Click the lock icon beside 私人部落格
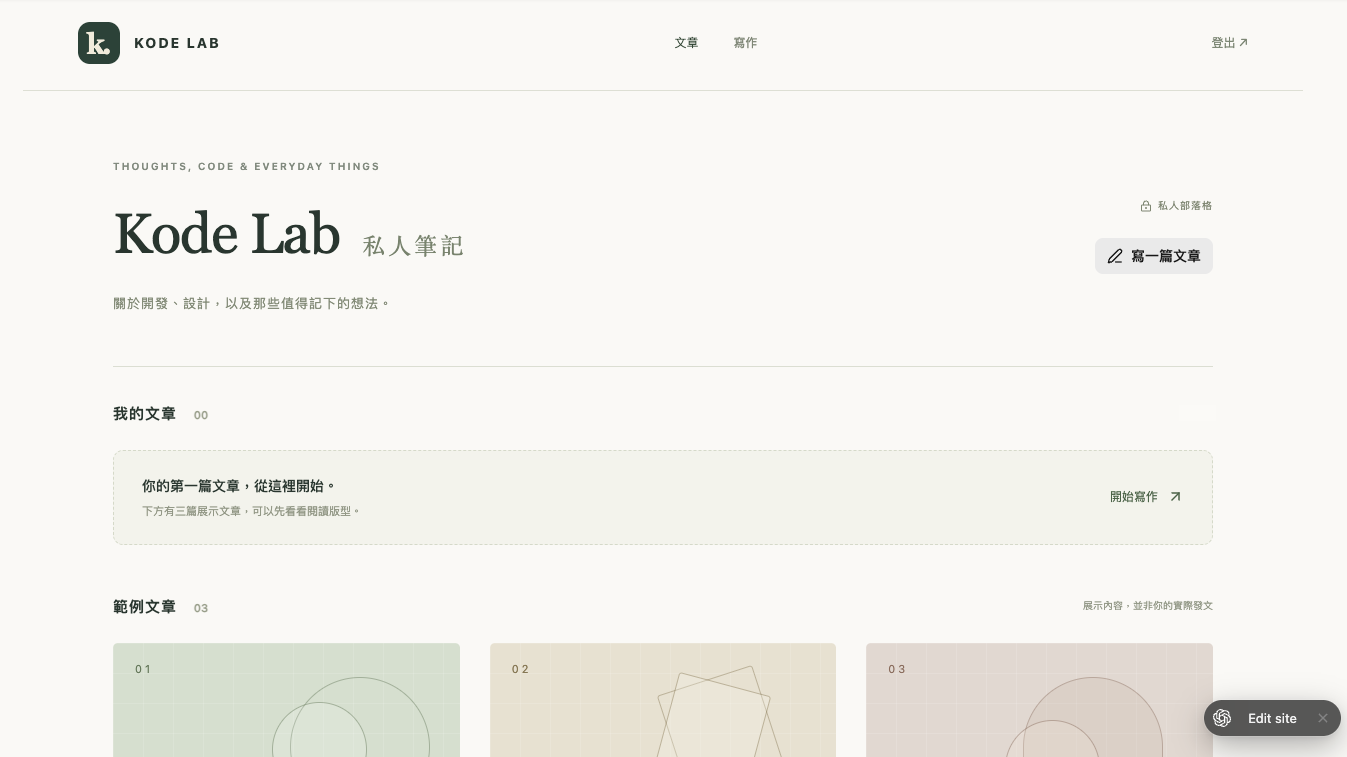 (x=1146, y=206)
